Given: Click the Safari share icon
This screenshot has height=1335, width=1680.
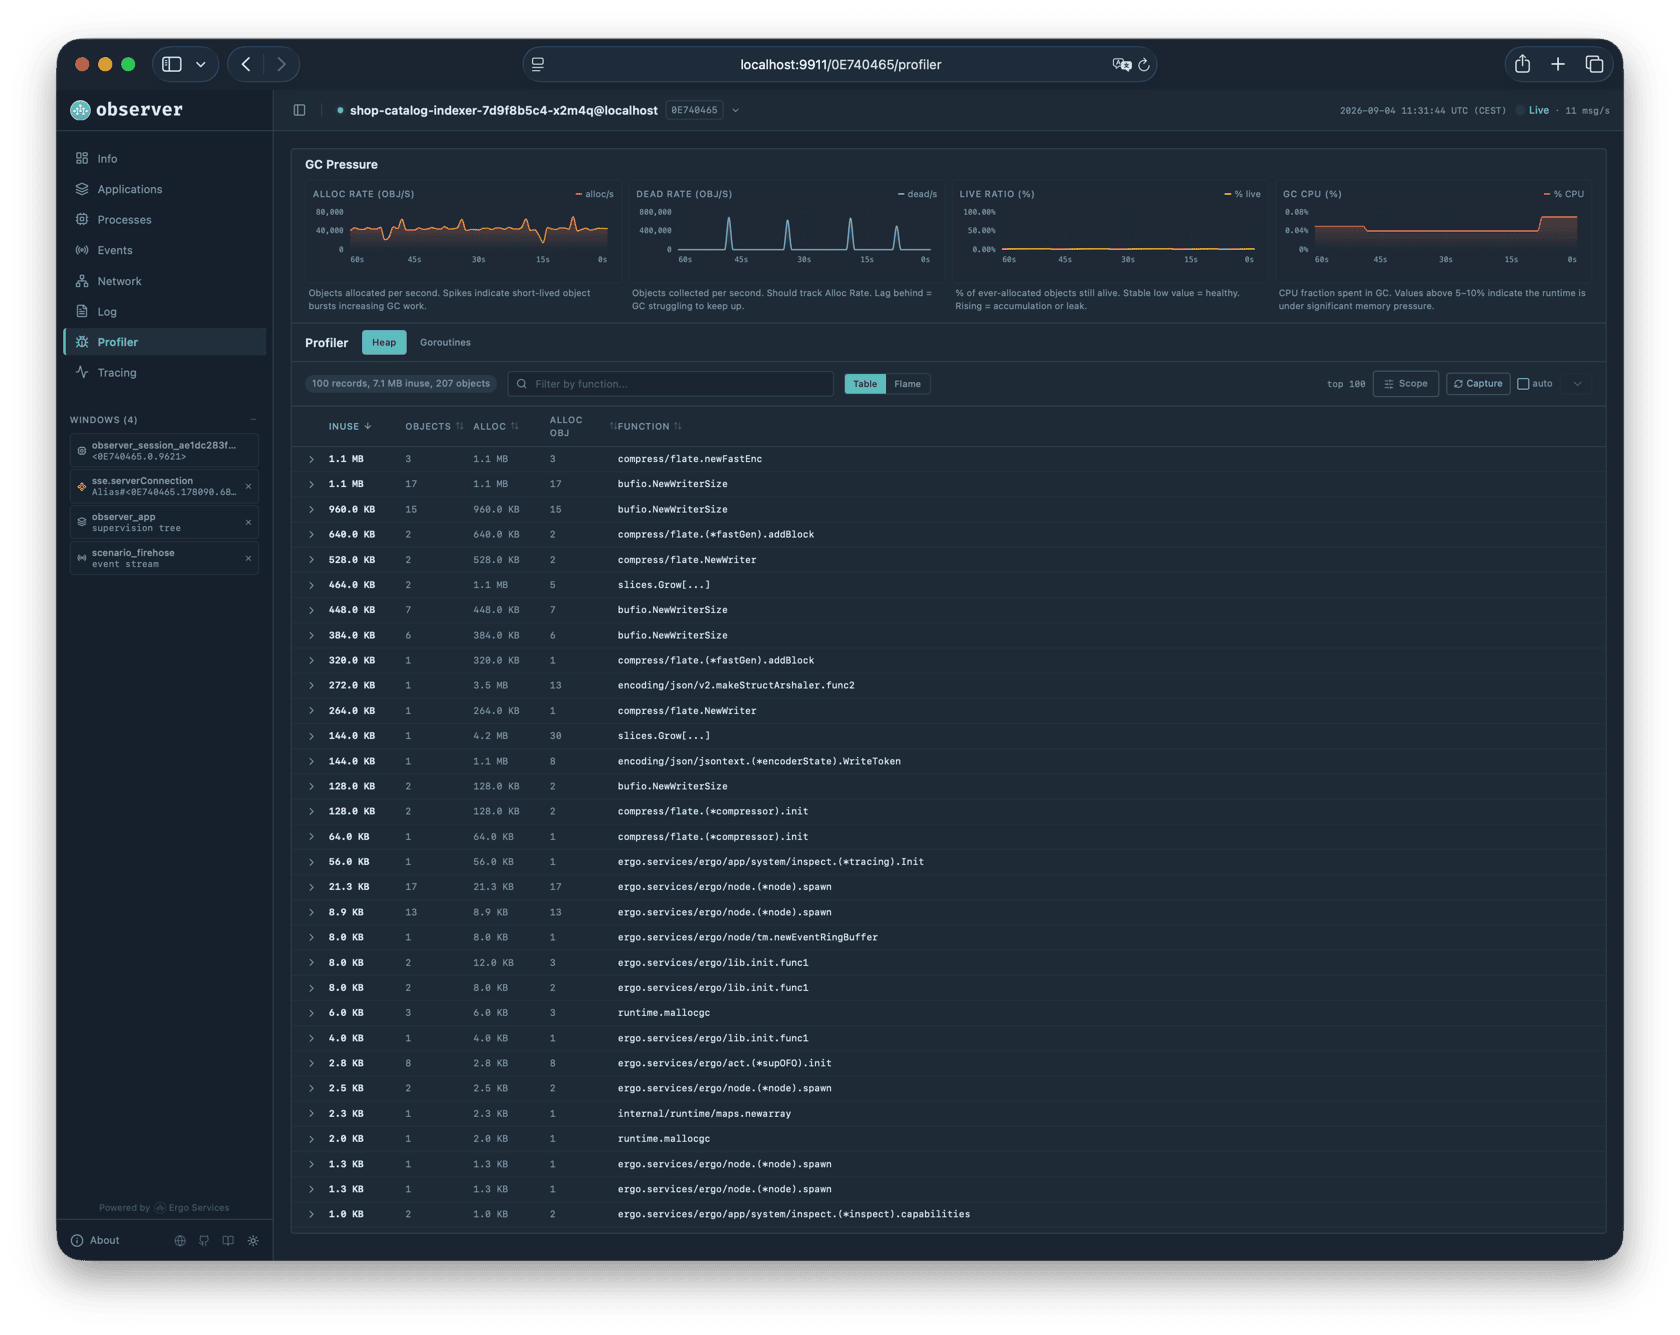Looking at the screenshot, I should click(x=1522, y=64).
